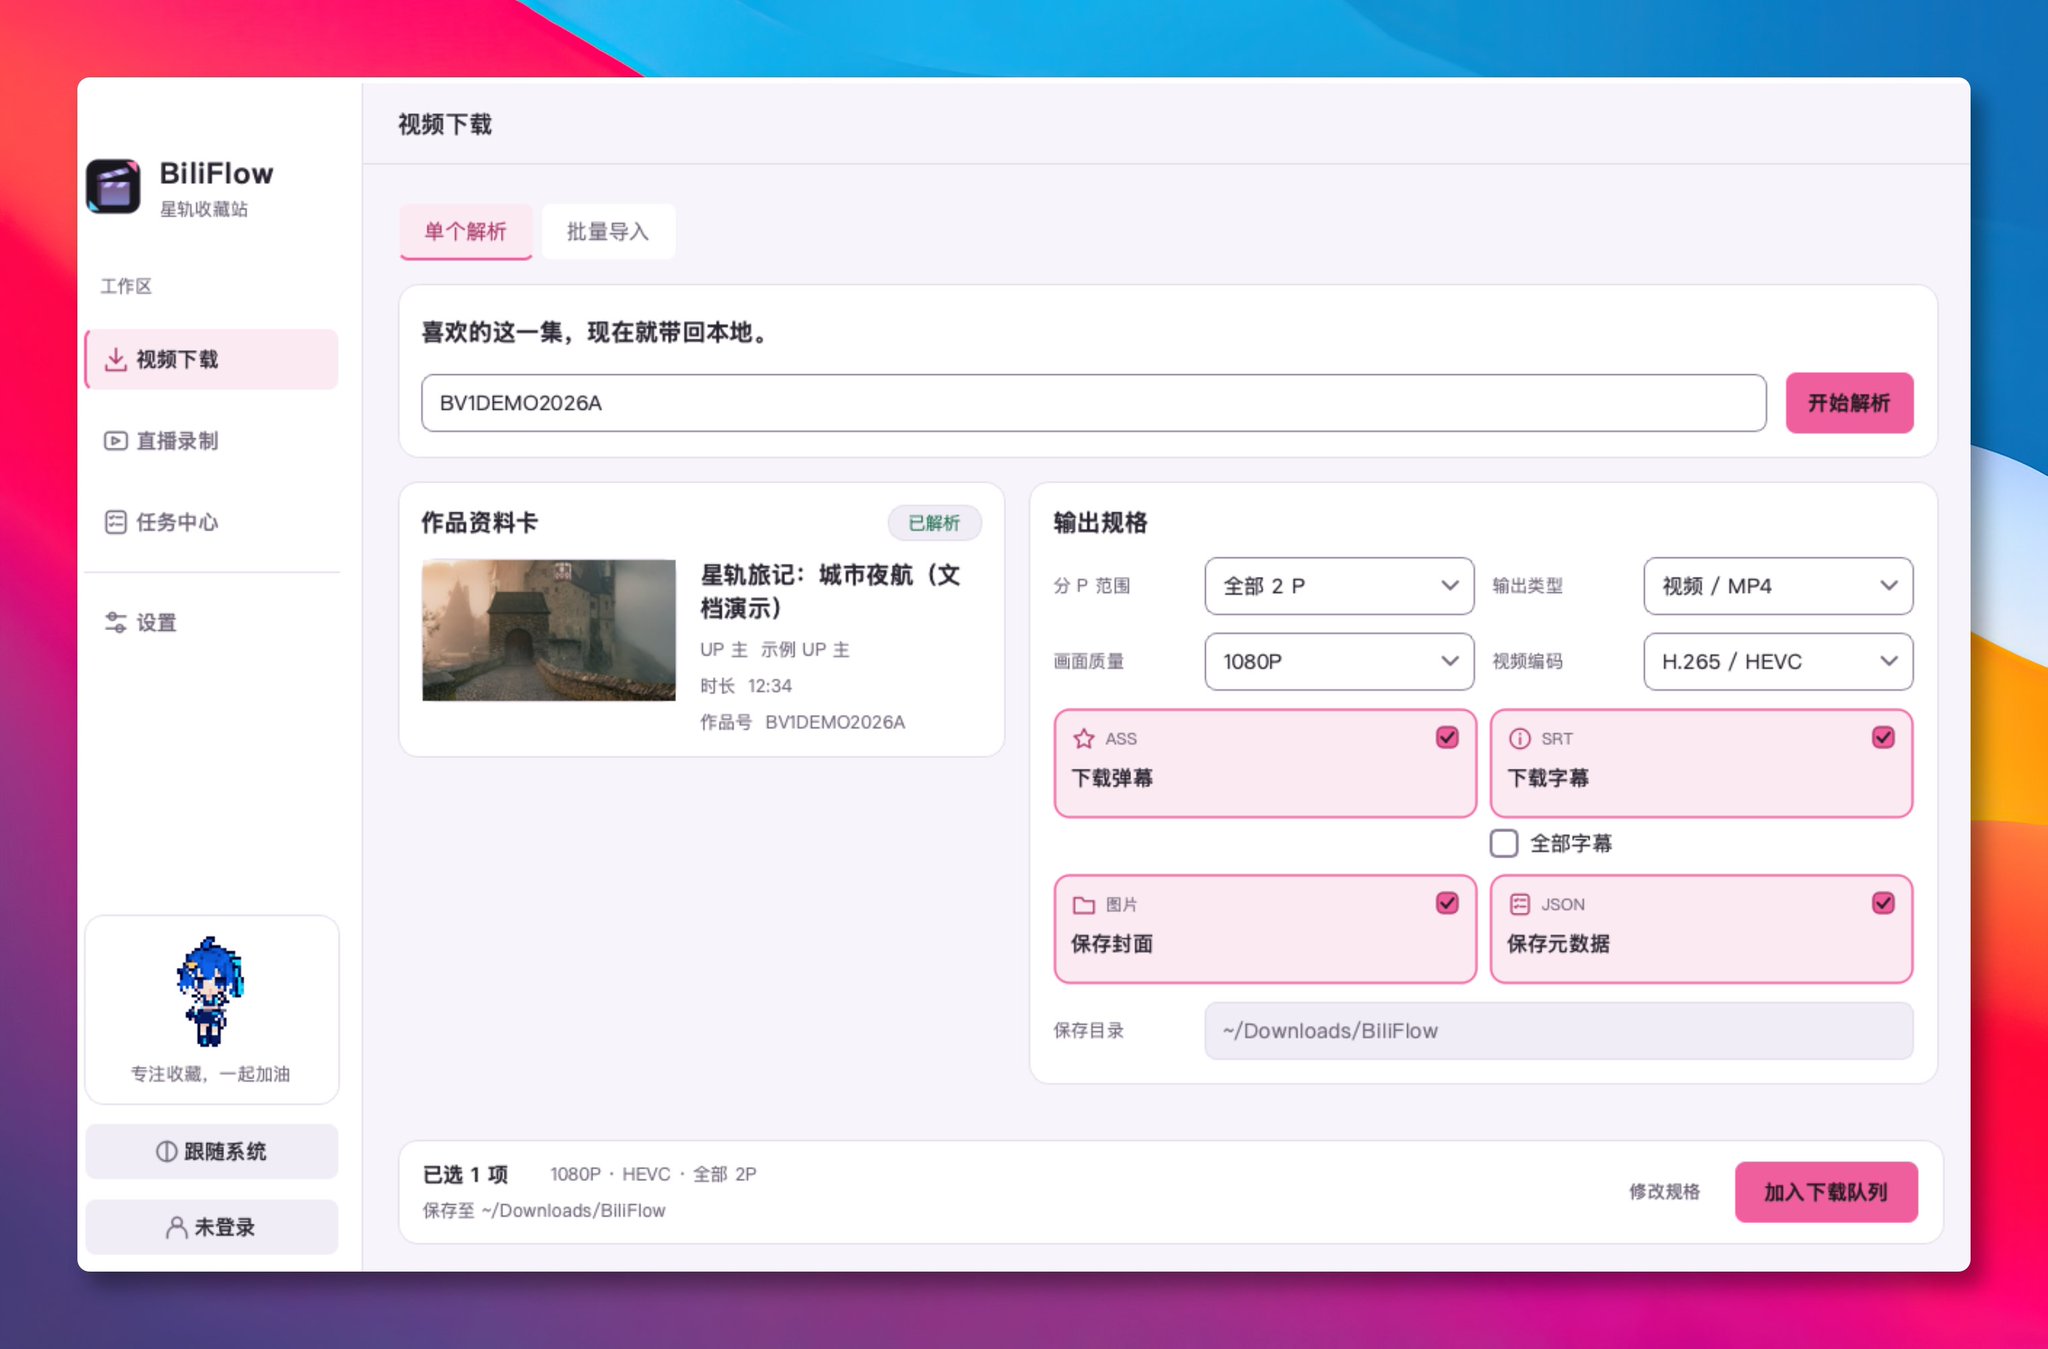Uncheck the 下载字幕 SRT checkbox
This screenshot has width=2048, height=1349.
(x=1883, y=738)
